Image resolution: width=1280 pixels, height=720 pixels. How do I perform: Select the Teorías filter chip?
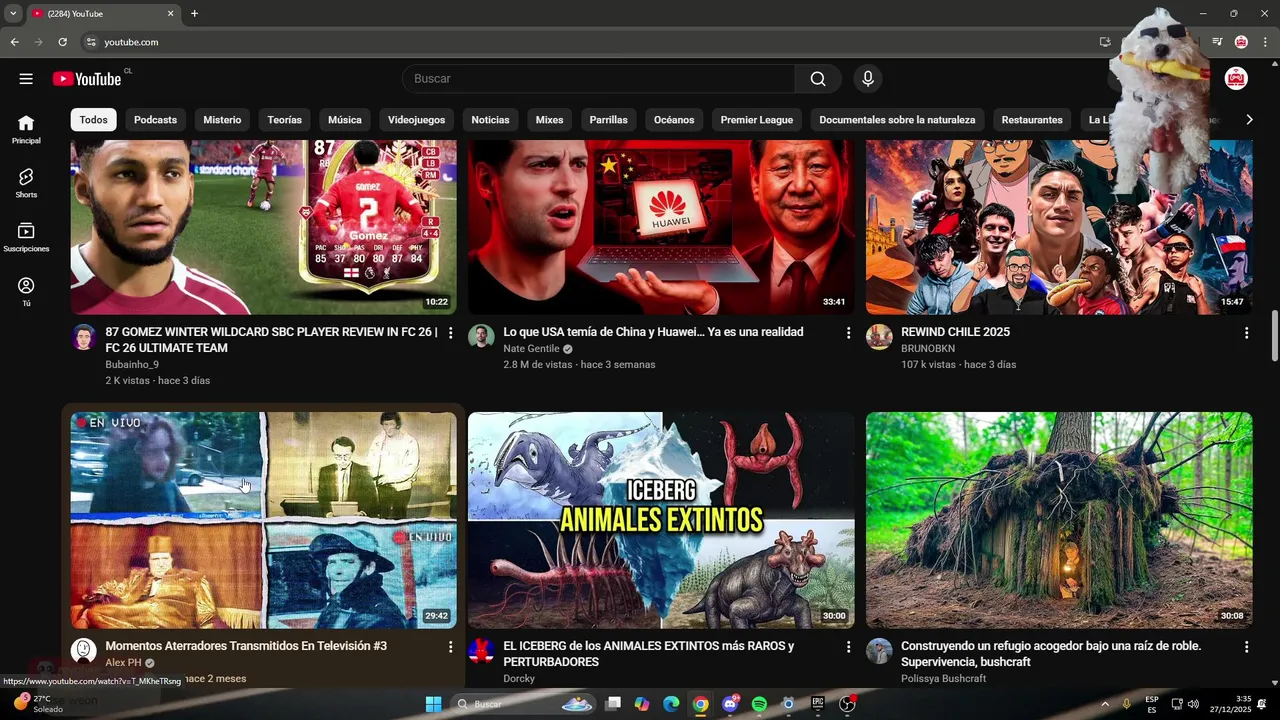point(284,120)
